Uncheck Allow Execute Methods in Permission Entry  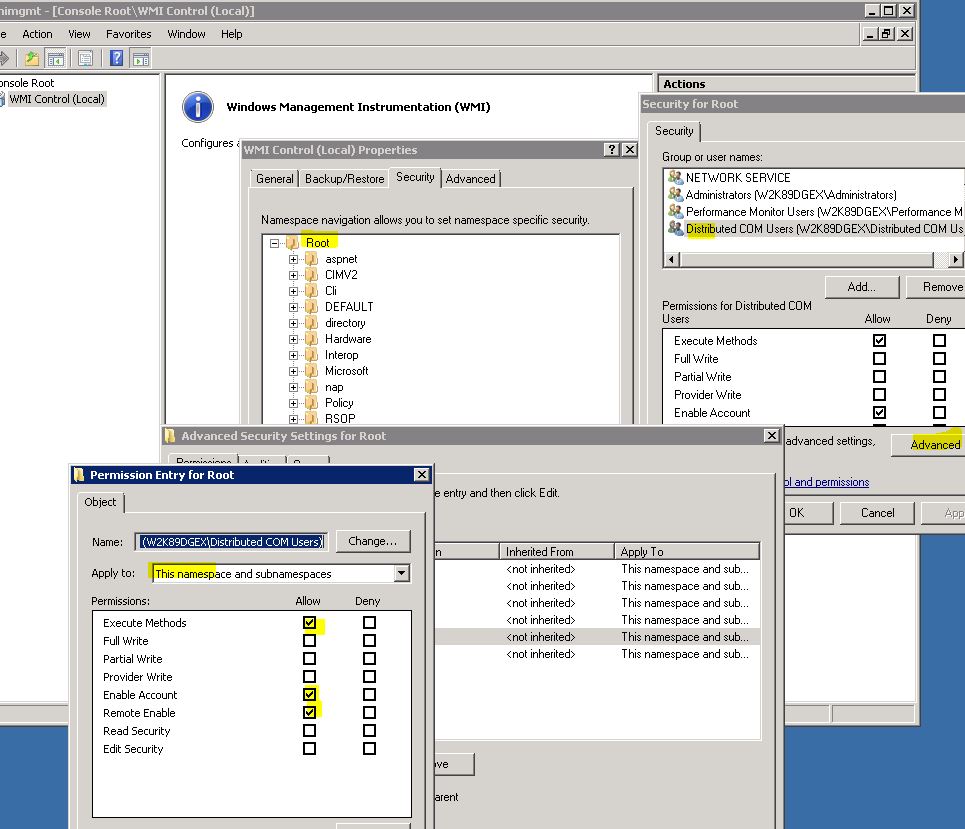[x=310, y=623]
